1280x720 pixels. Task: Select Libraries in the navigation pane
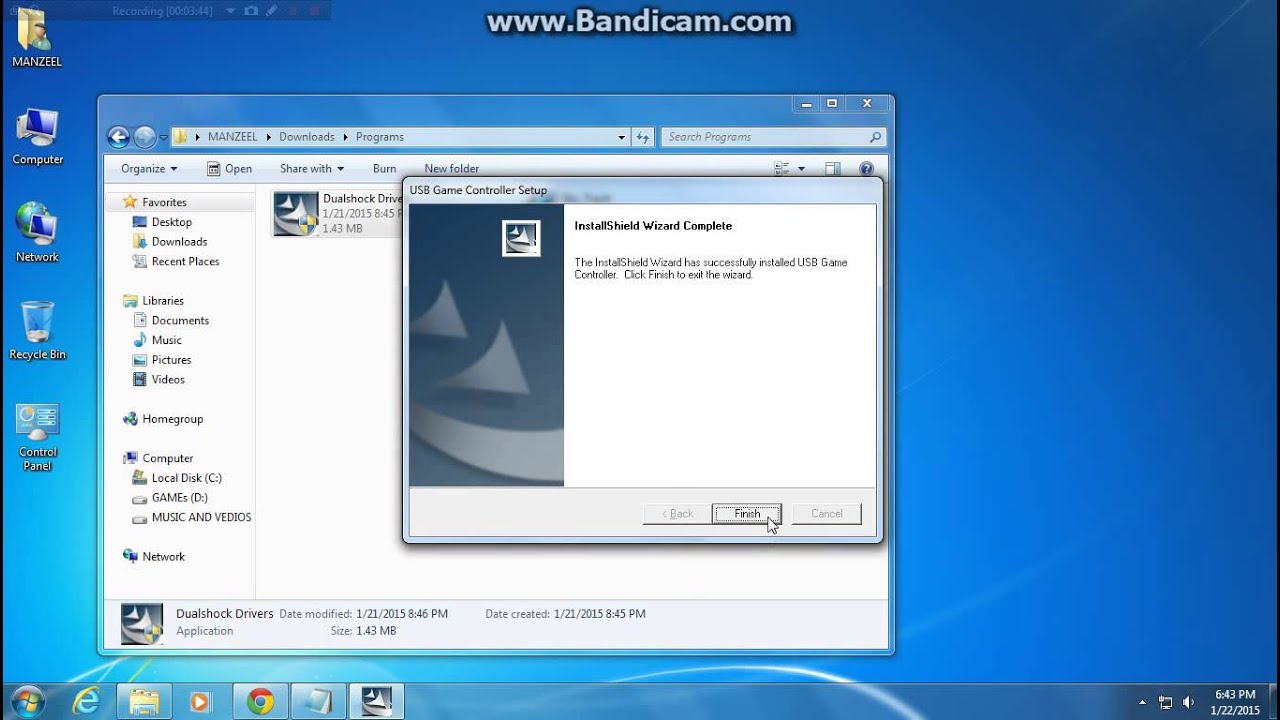tap(163, 300)
